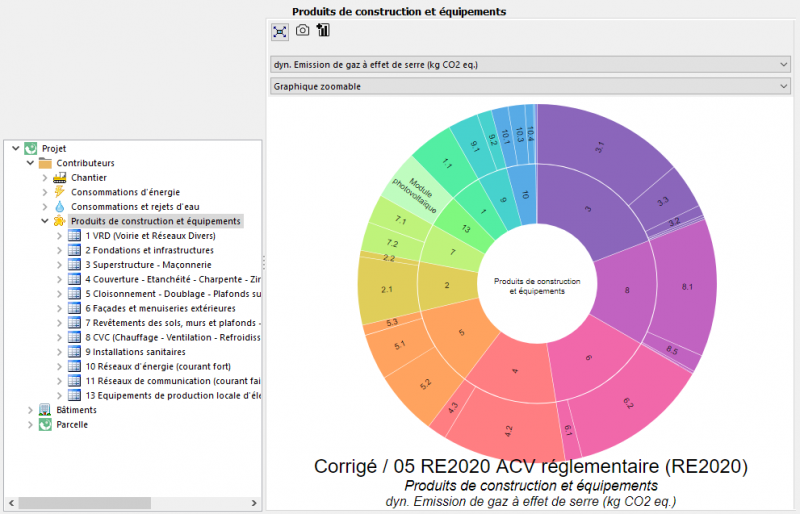Click the bar chart export icon
The height and width of the screenshot is (514, 800).
323,30
